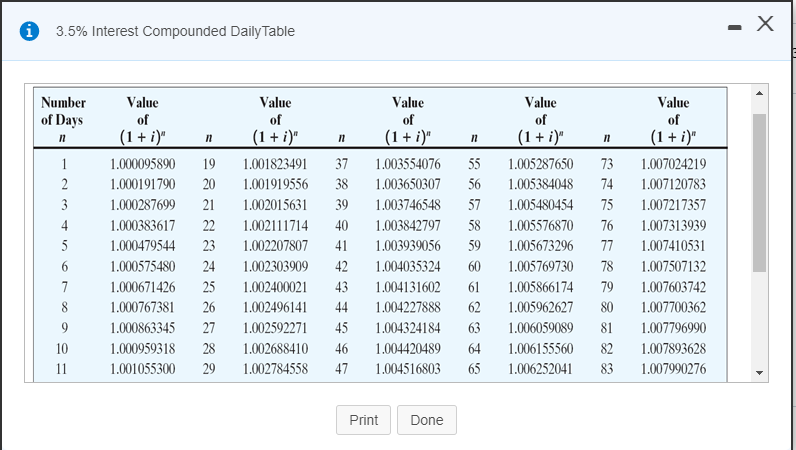Click the value 1.005769730 for day 60
Screen dimensions: 796x450
pos(541,267)
